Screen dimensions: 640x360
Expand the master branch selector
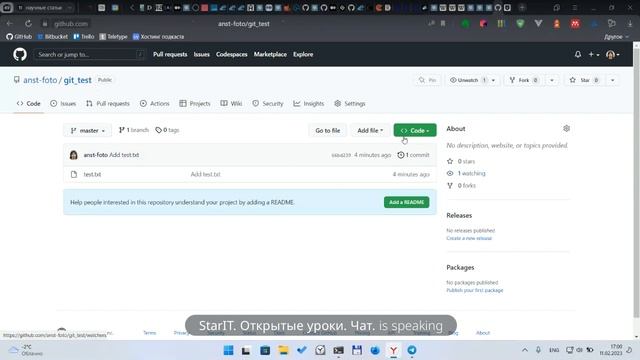point(87,130)
